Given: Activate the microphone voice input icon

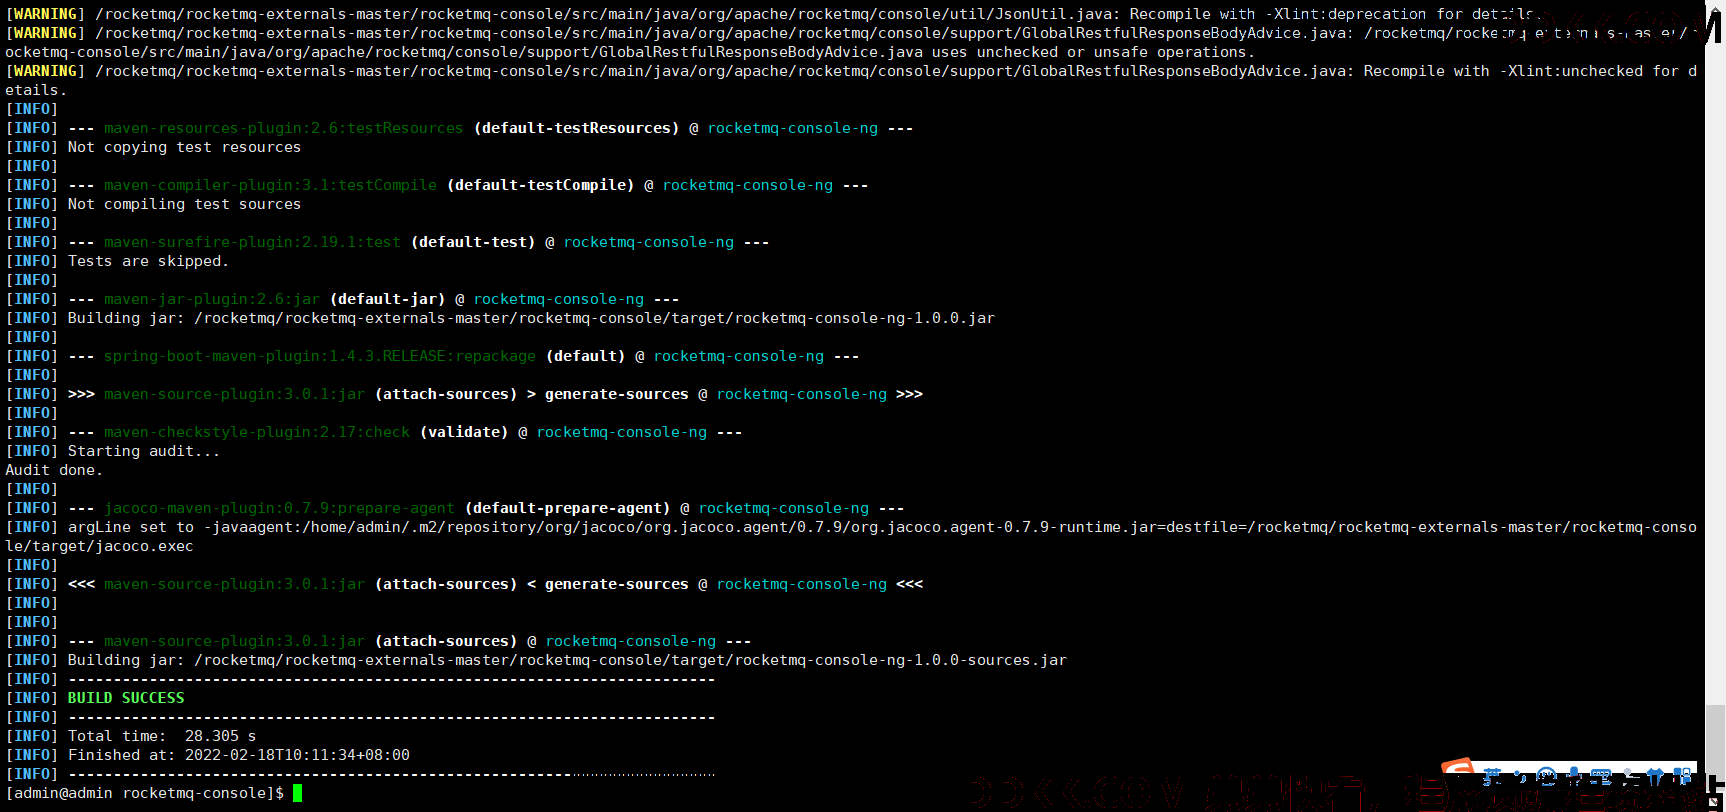Looking at the screenshot, I should pyautogui.click(x=1574, y=776).
